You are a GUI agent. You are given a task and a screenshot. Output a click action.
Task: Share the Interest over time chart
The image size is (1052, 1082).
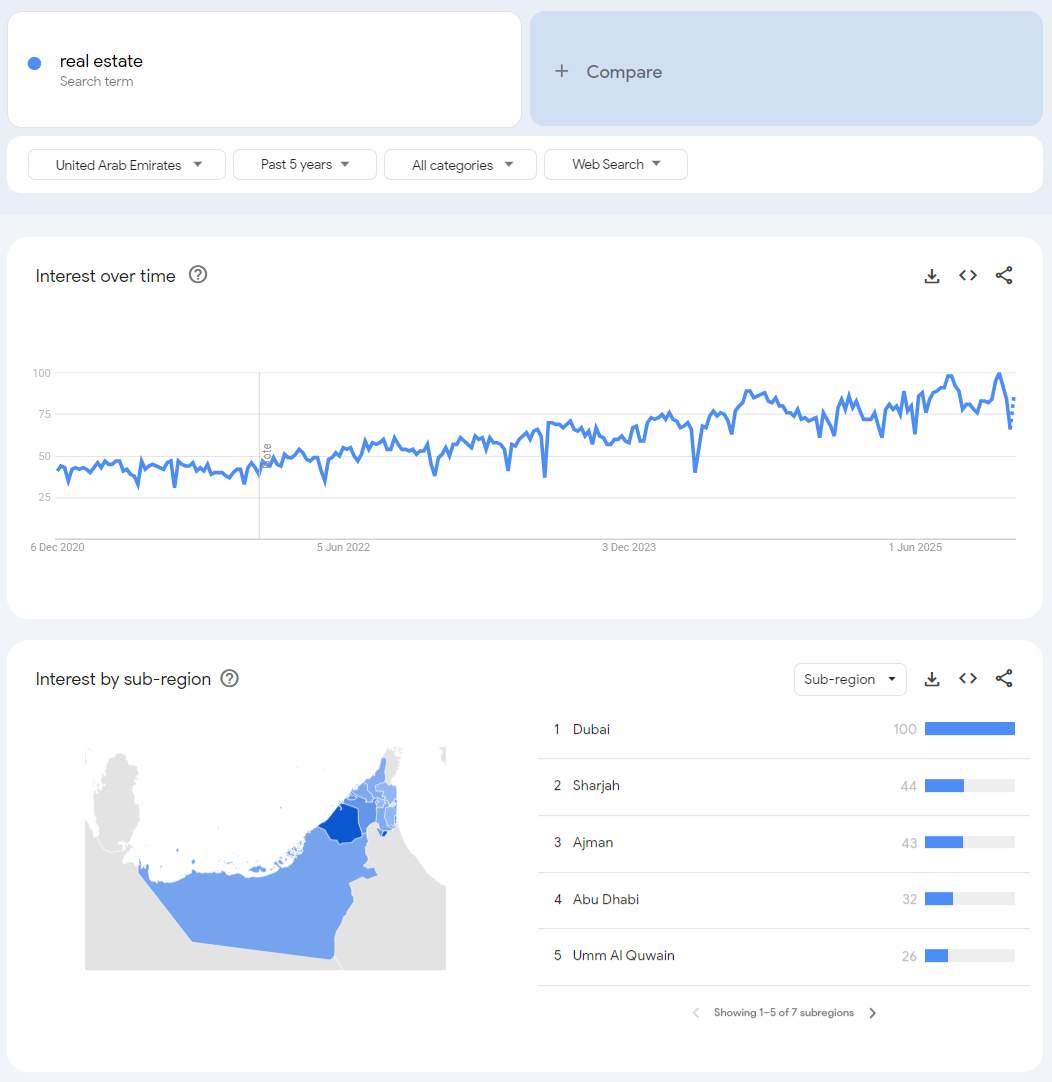coord(1004,276)
